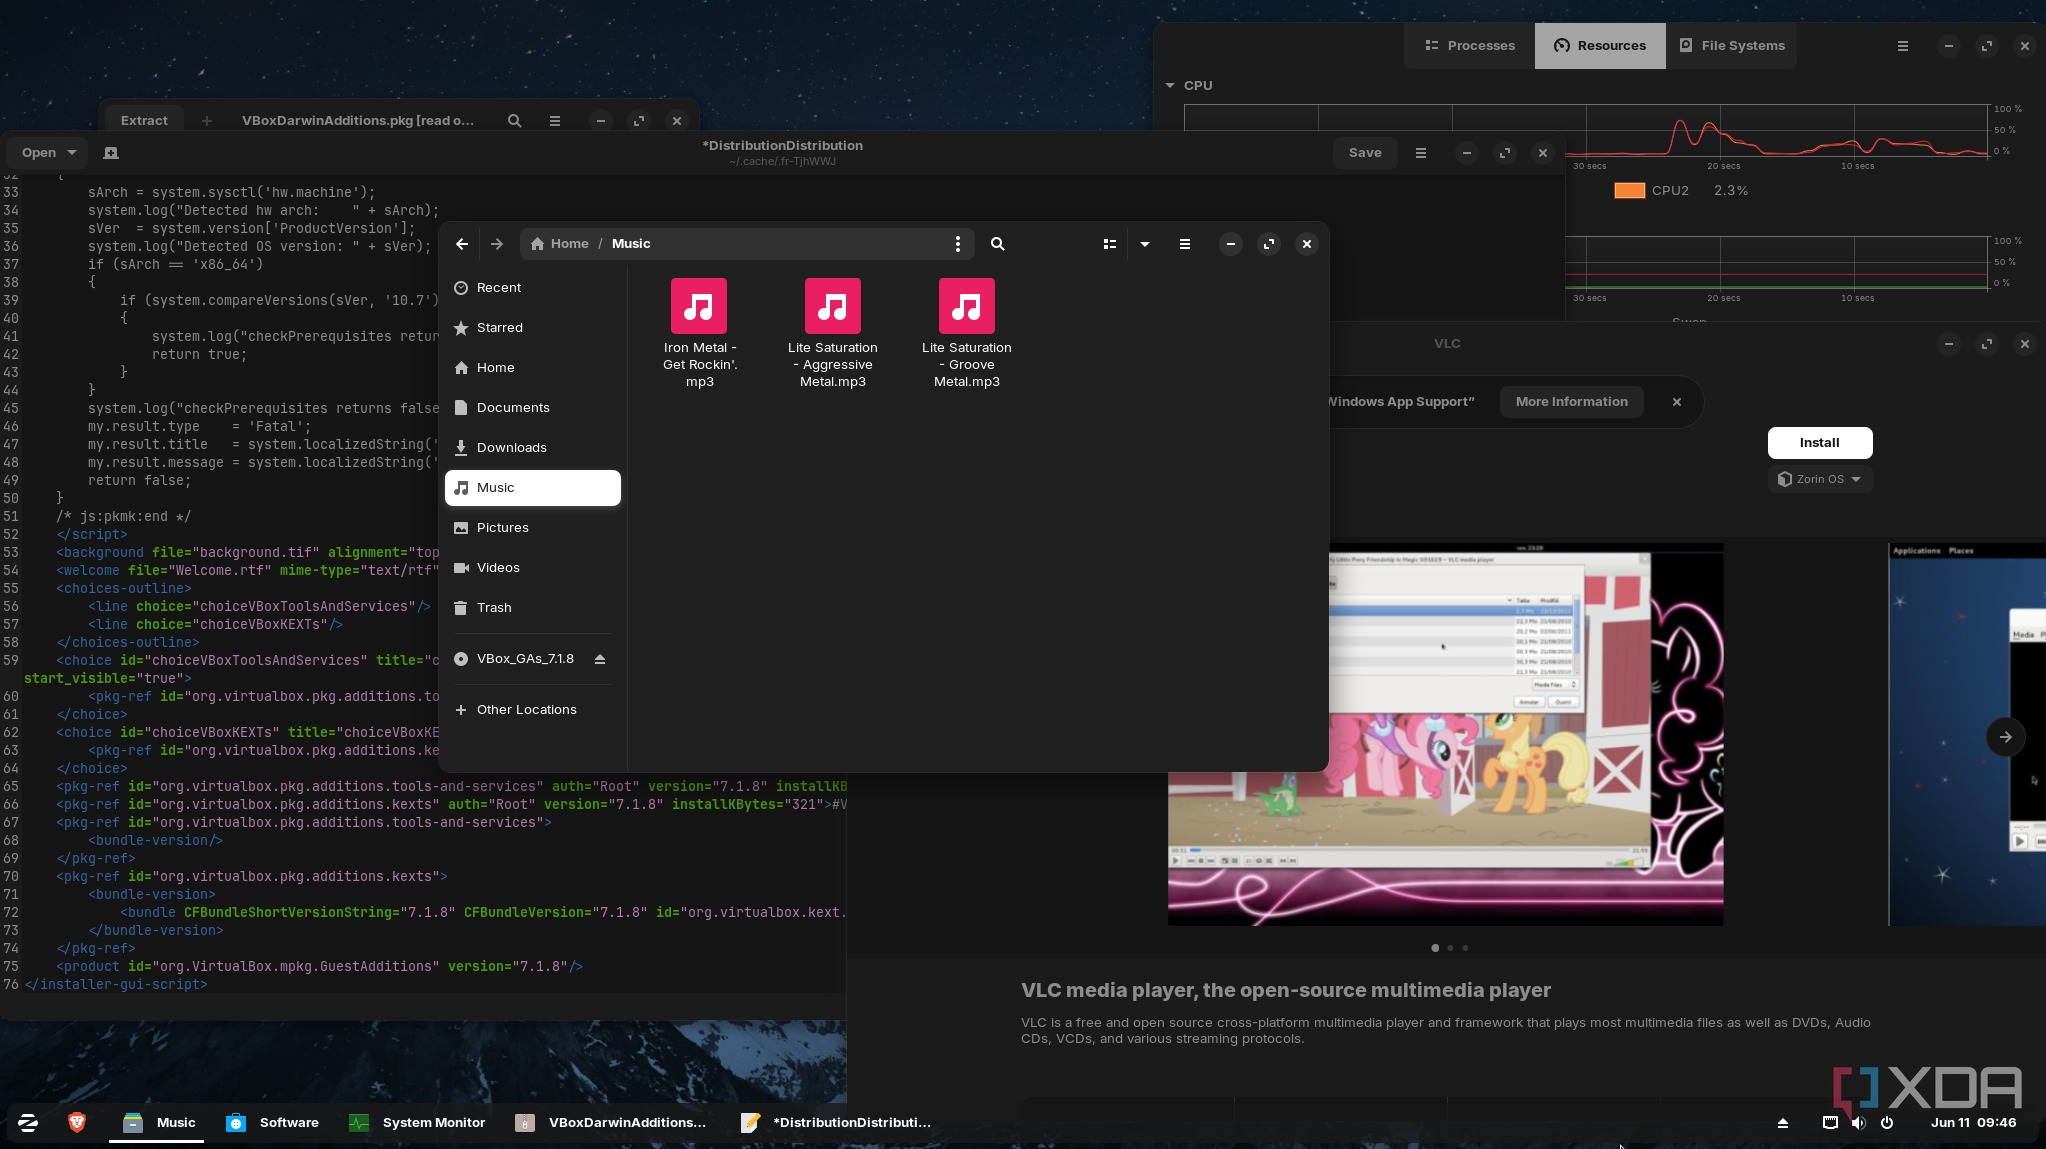The image size is (2046, 1149).
Task: Search in the archive manager
Action: click(514, 121)
